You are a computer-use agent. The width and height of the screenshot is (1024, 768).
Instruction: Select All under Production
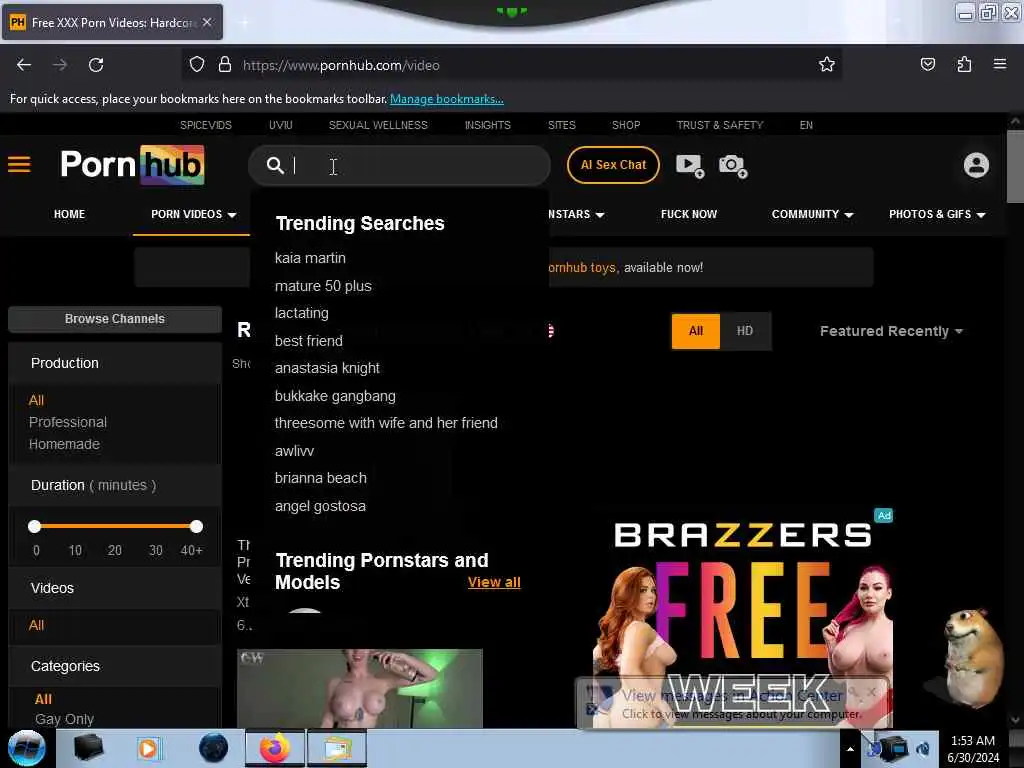(x=37, y=400)
